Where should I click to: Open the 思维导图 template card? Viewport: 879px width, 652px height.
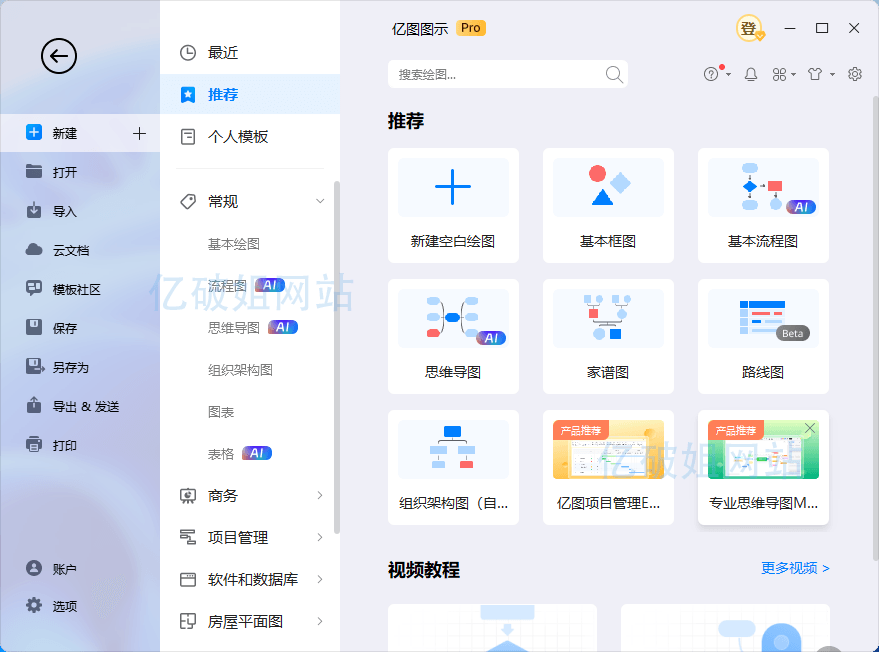pos(453,336)
